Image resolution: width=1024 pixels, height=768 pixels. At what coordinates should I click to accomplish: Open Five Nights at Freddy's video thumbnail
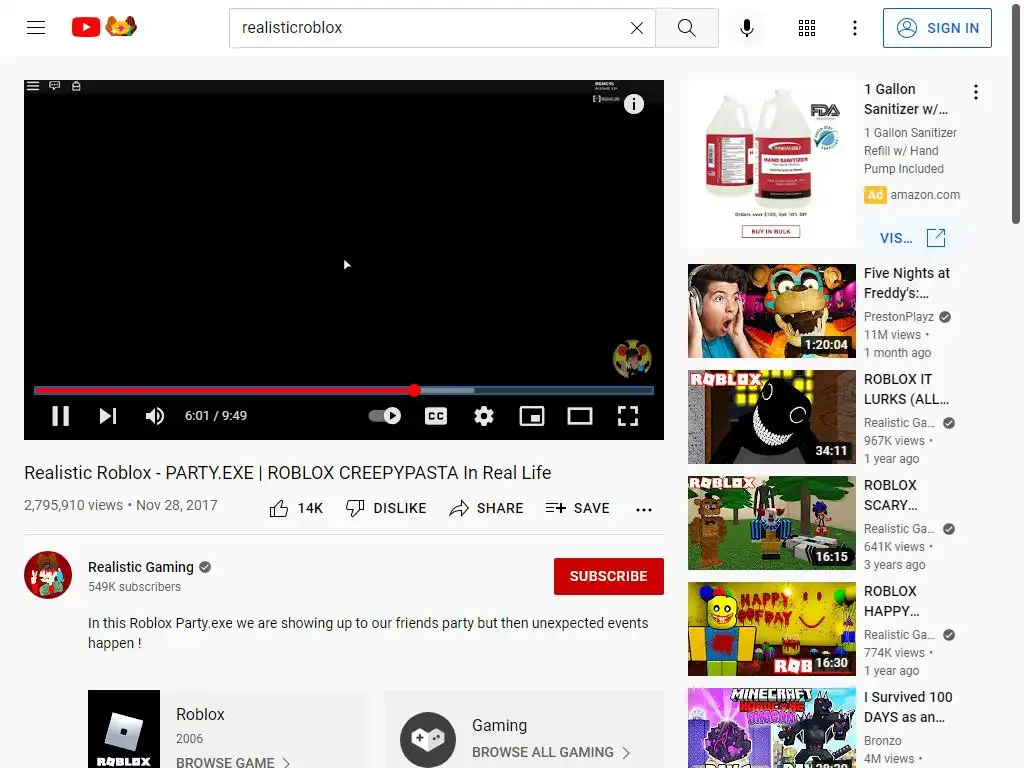pos(771,311)
